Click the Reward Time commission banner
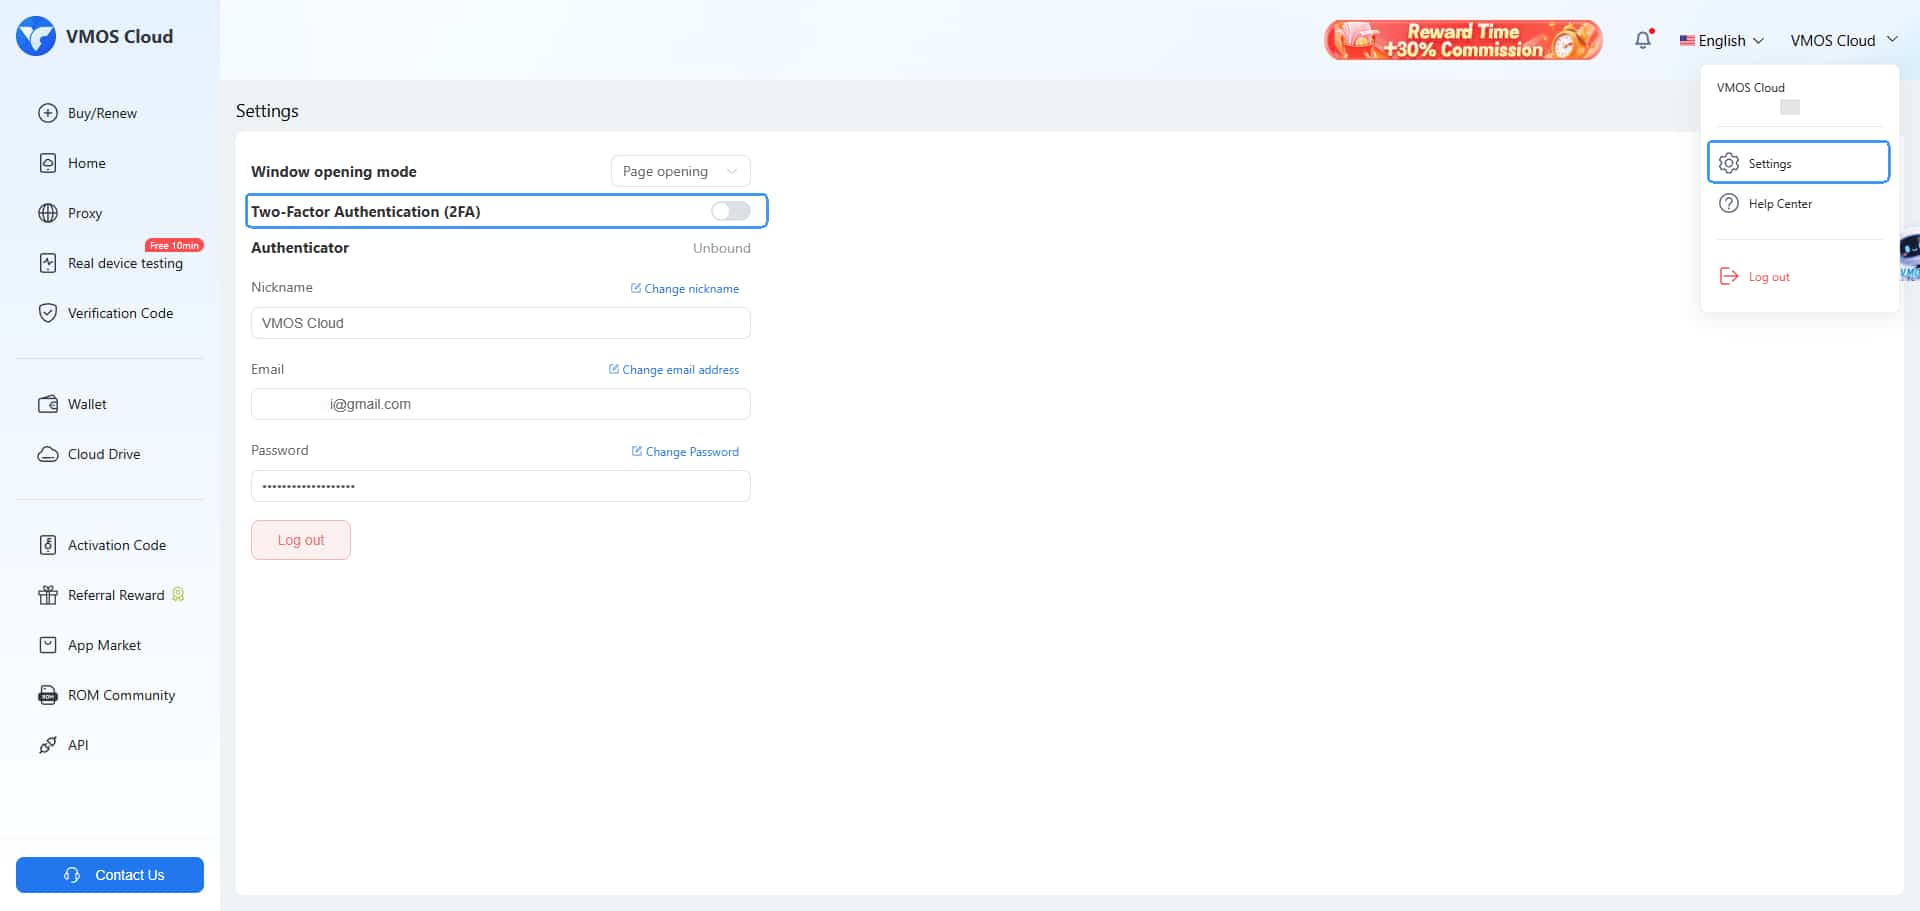This screenshot has height=911, width=1920. tap(1463, 40)
